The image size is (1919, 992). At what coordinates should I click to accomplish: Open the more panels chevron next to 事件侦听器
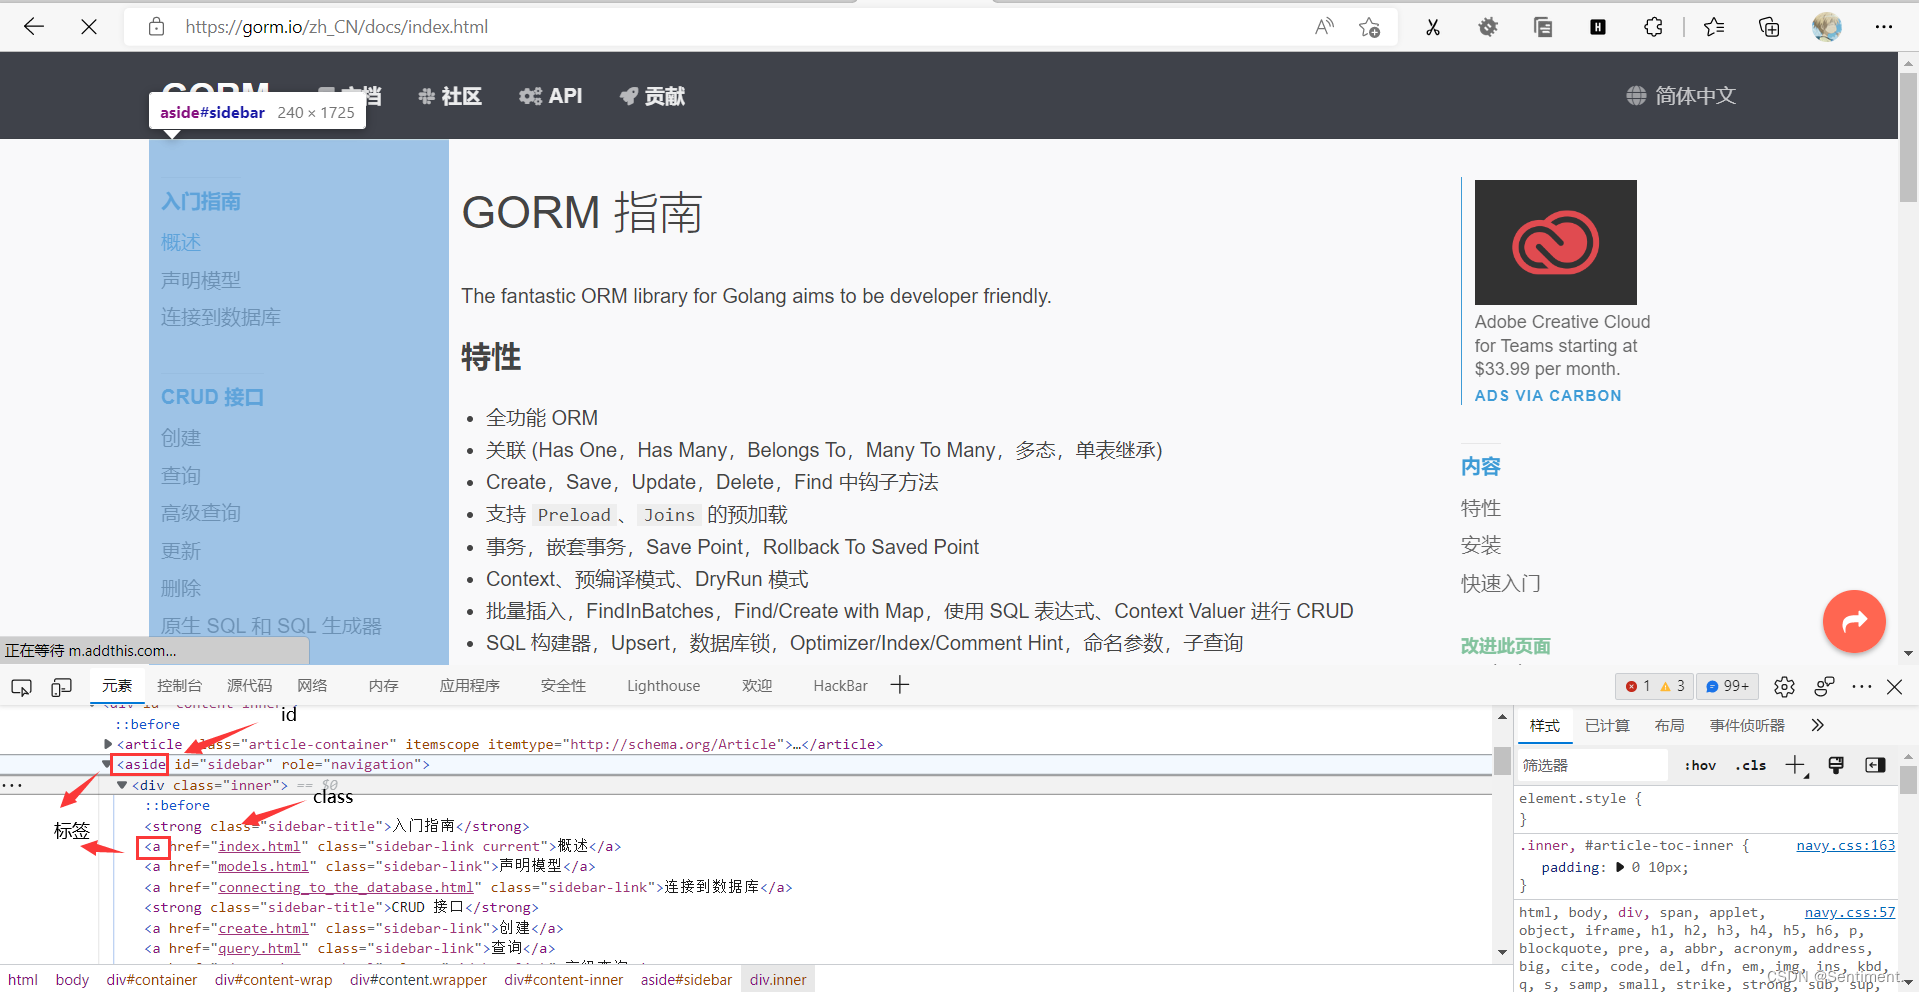1817,725
